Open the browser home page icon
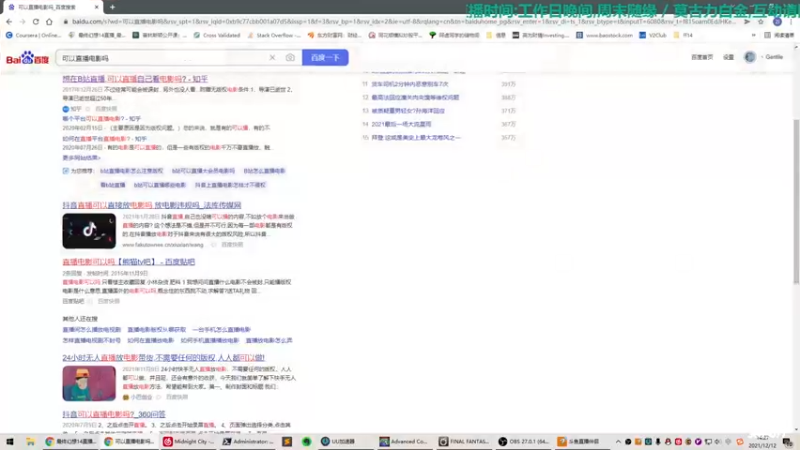800x450 pixels. pos(49,21)
